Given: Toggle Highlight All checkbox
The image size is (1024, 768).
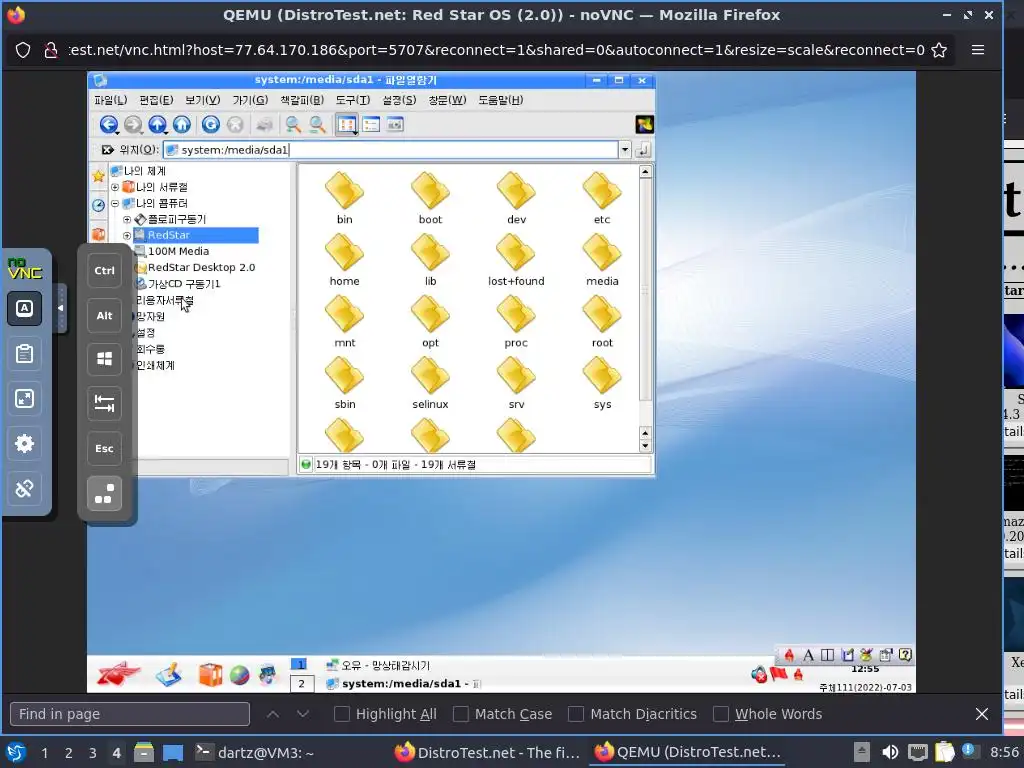Looking at the screenshot, I should click(342, 714).
